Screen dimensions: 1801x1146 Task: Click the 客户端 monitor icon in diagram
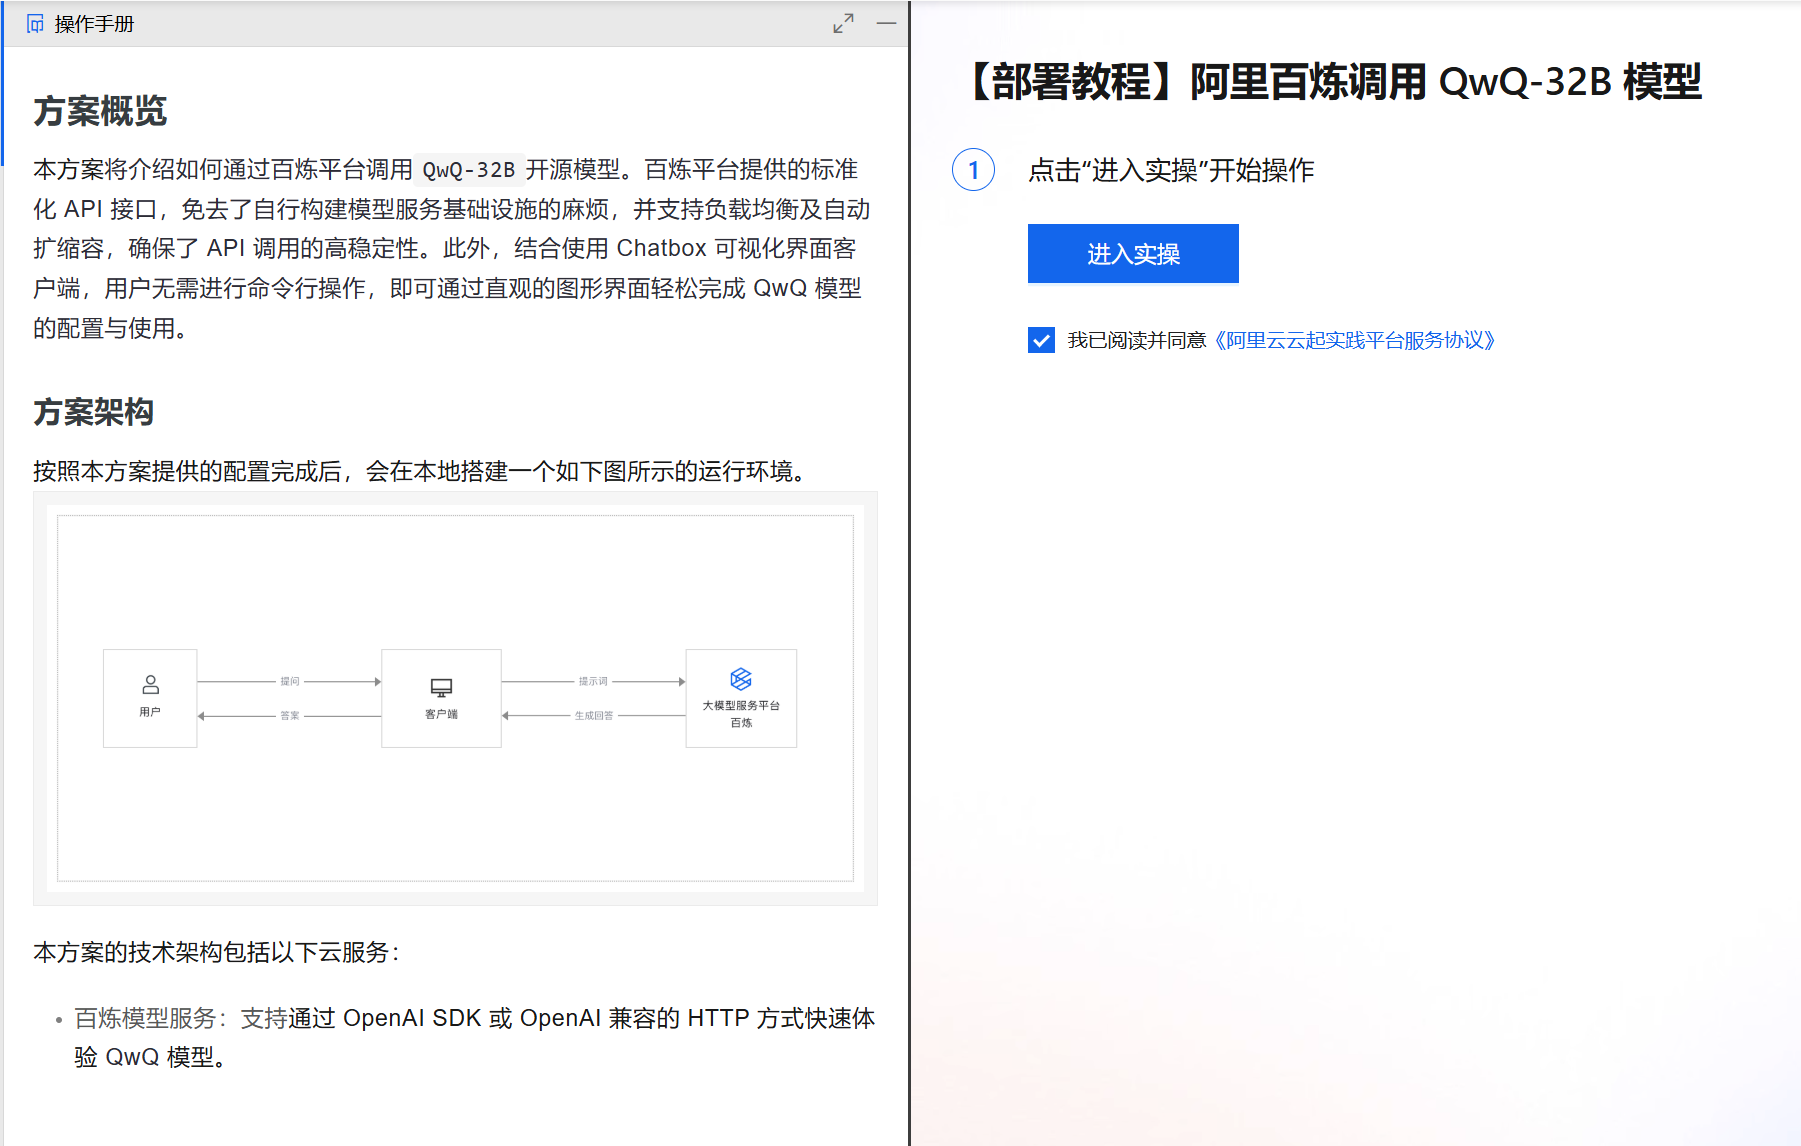pos(441,688)
